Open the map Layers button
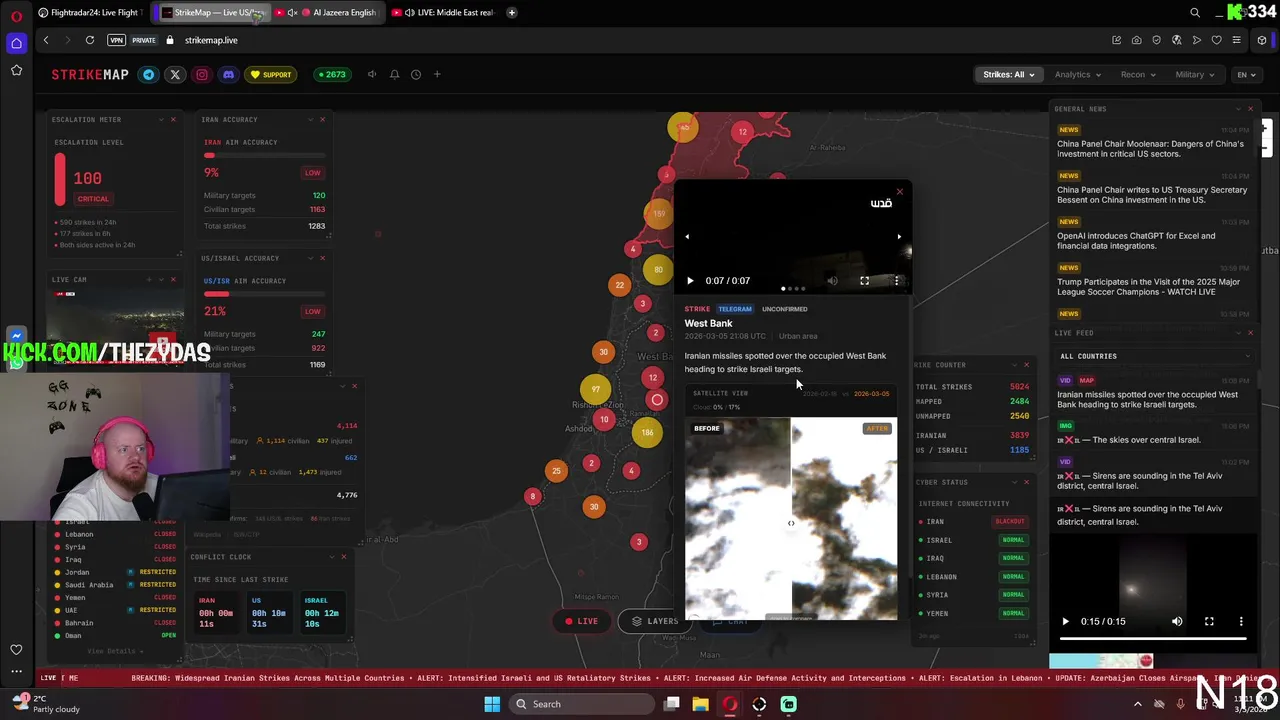The image size is (1280, 720). [x=654, y=621]
